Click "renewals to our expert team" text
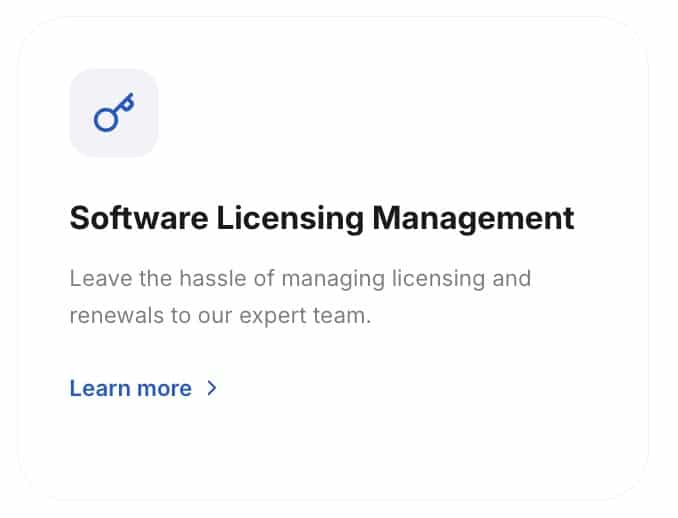 pyautogui.click(x=219, y=317)
